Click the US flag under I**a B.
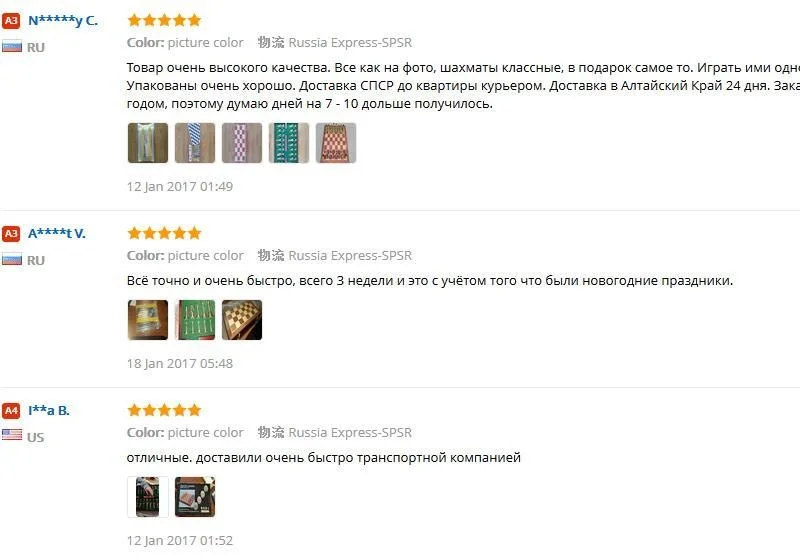 coord(12,435)
